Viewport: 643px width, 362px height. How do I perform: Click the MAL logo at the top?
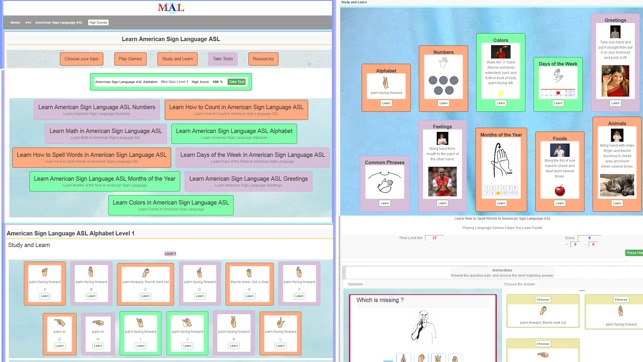coord(171,7)
